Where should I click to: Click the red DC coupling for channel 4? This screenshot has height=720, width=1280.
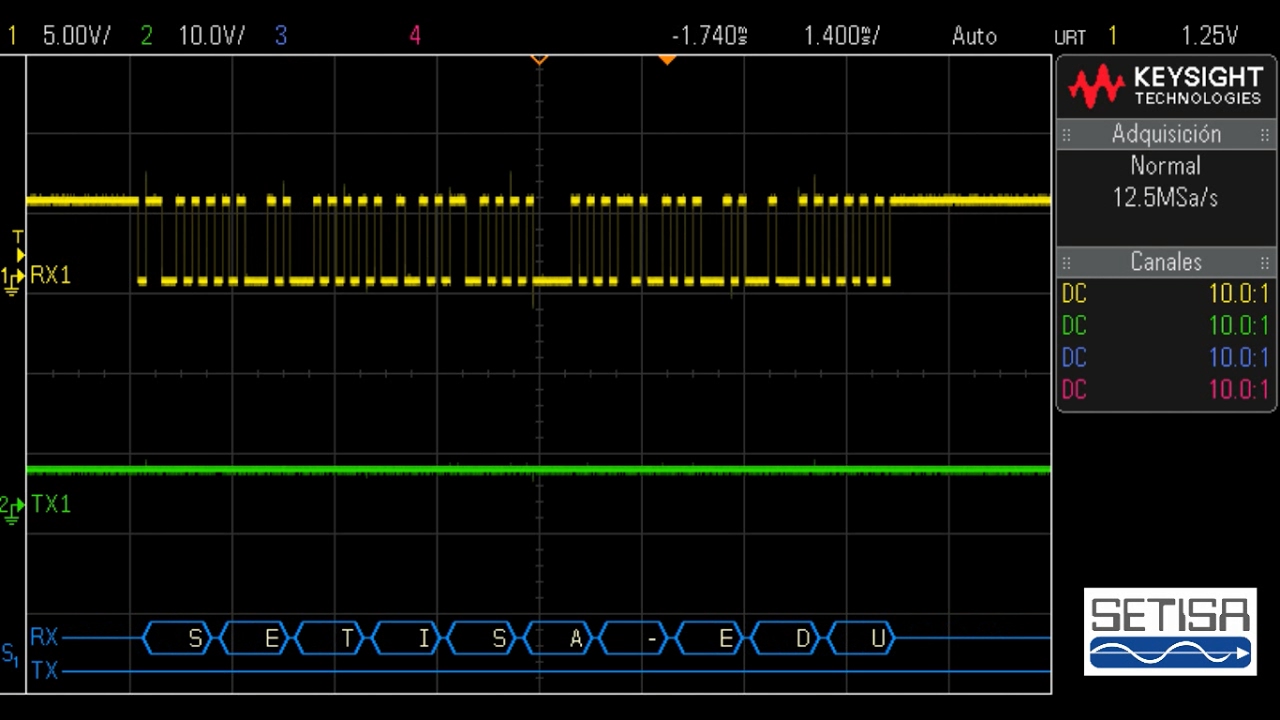coord(1074,390)
